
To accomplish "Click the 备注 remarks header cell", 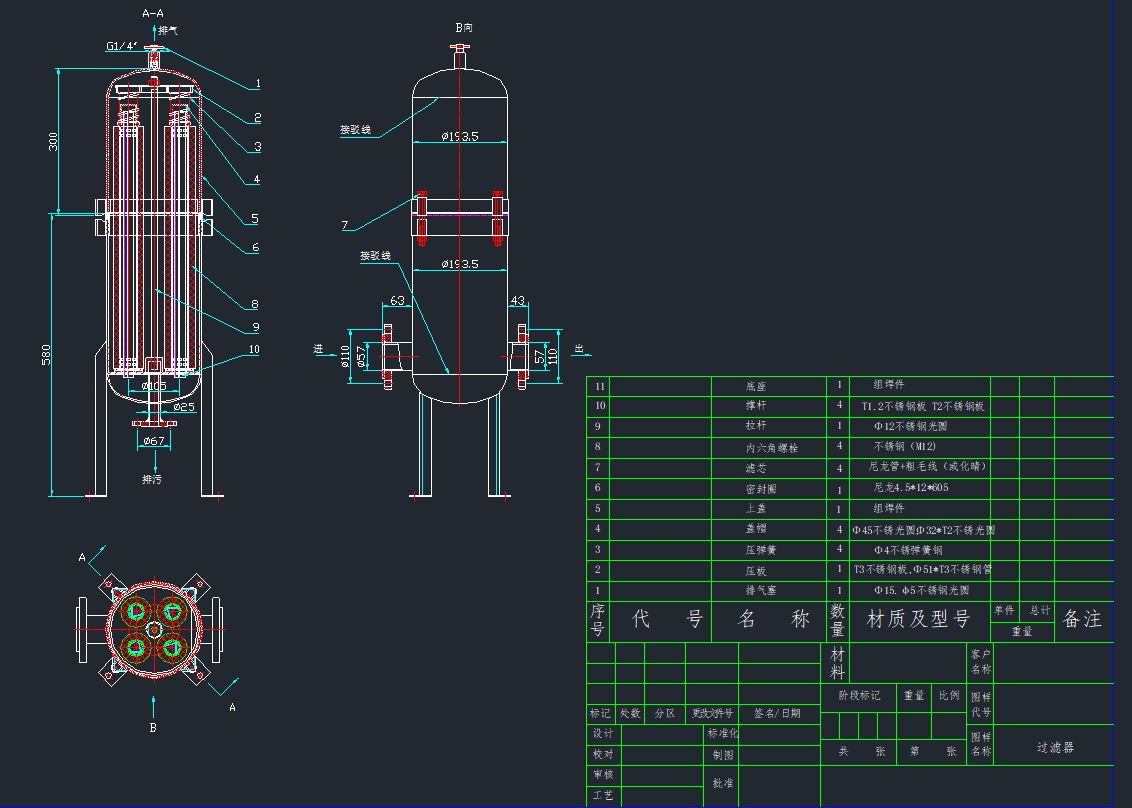I will click(x=1082, y=620).
